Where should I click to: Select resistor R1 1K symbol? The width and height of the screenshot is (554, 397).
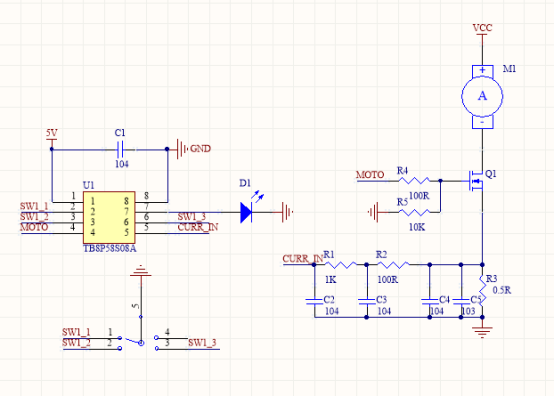click(x=340, y=265)
